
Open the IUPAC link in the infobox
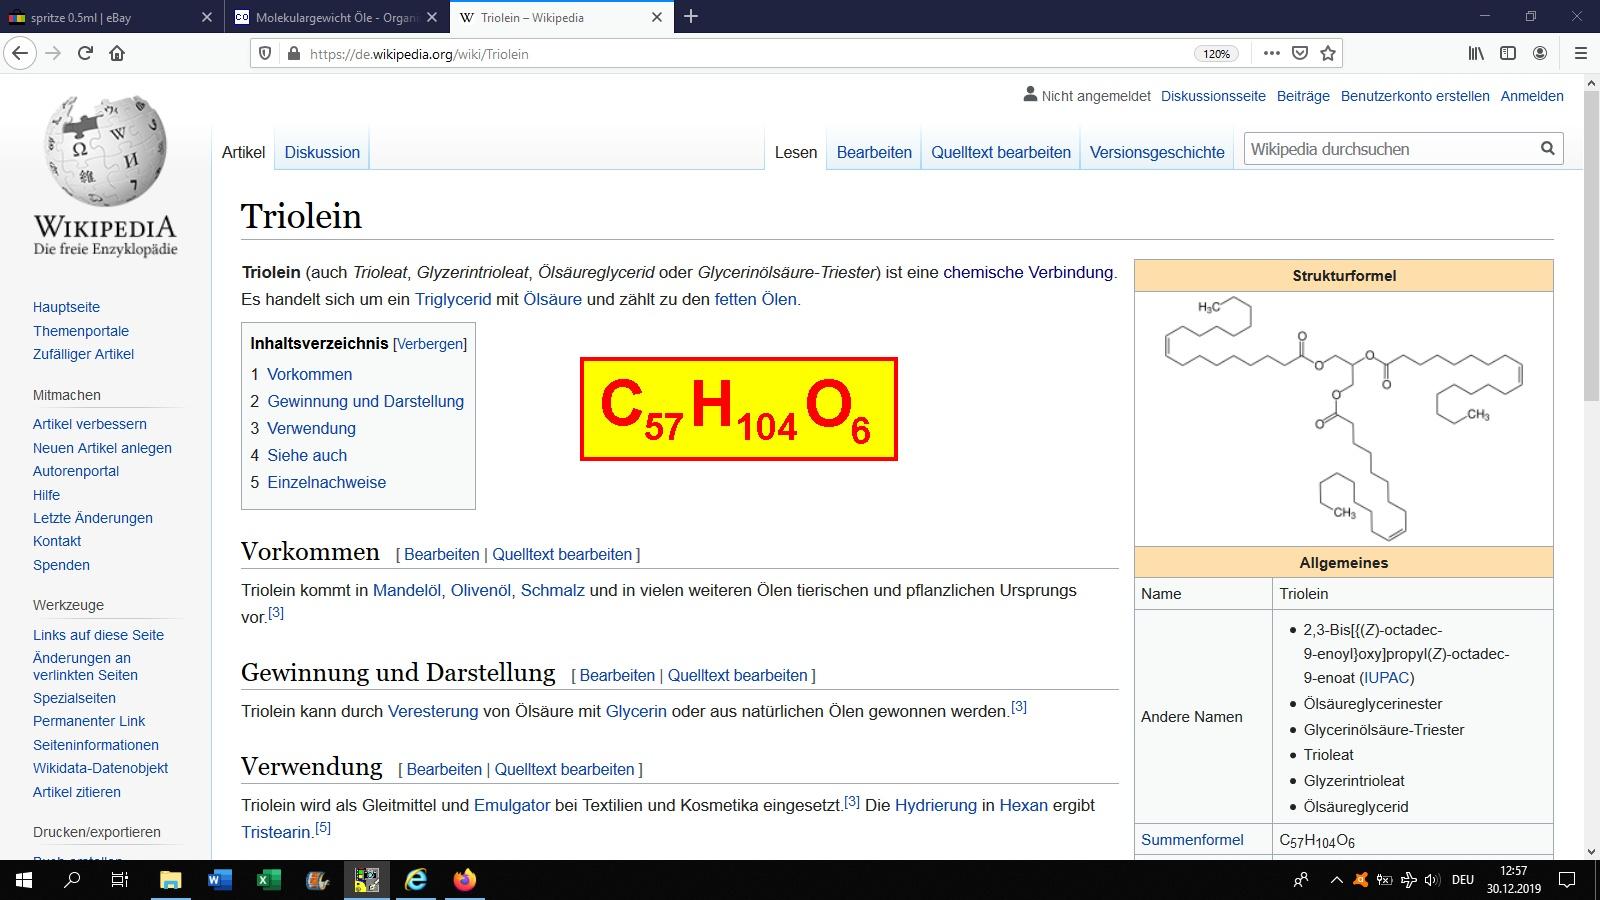[x=1387, y=677]
